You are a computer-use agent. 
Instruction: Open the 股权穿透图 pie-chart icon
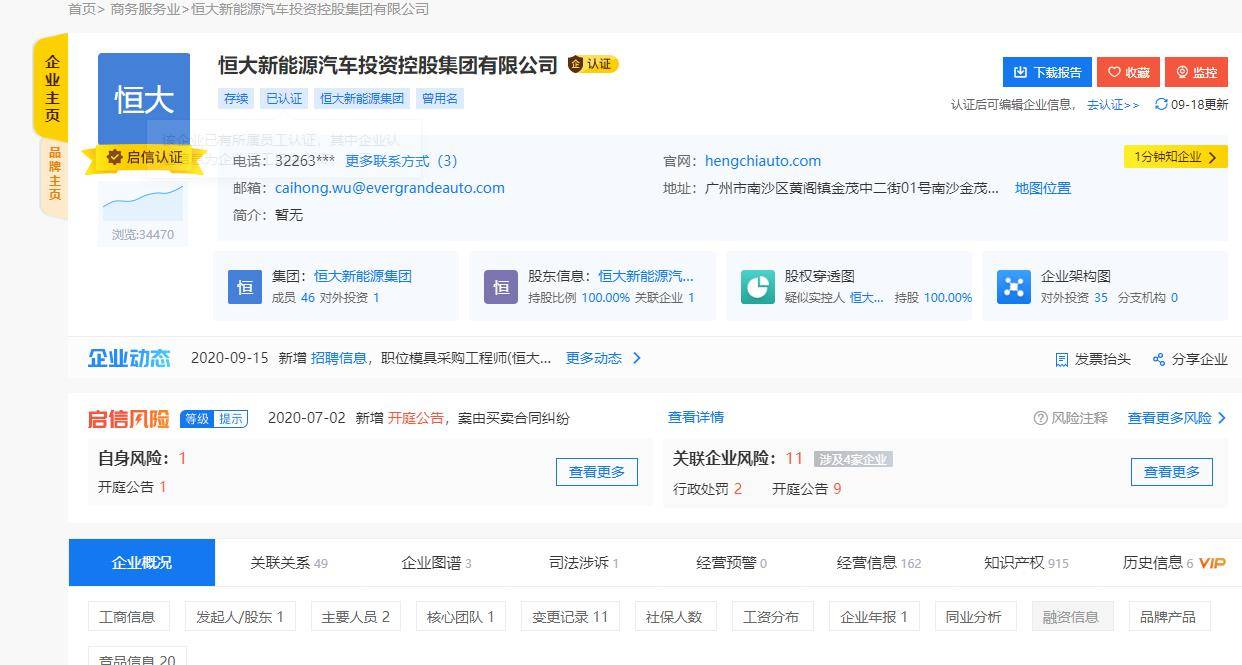(x=757, y=286)
